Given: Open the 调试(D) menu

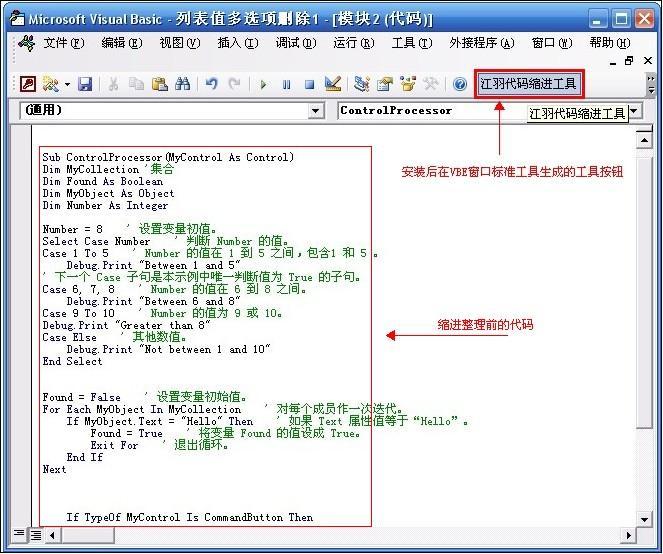Looking at the screenshot, I should pyautogui.click(x=296, y=43).
